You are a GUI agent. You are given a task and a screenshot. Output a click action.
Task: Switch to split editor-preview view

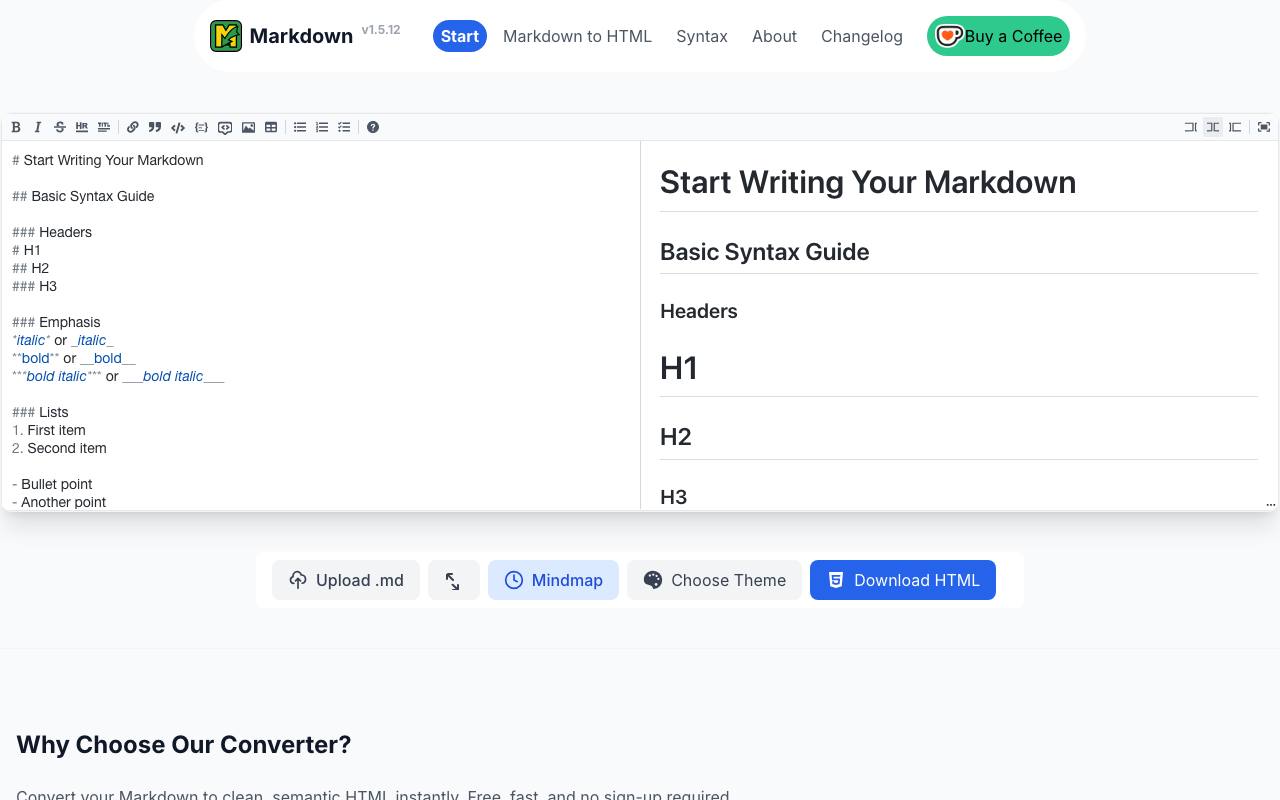[1212, 127]
